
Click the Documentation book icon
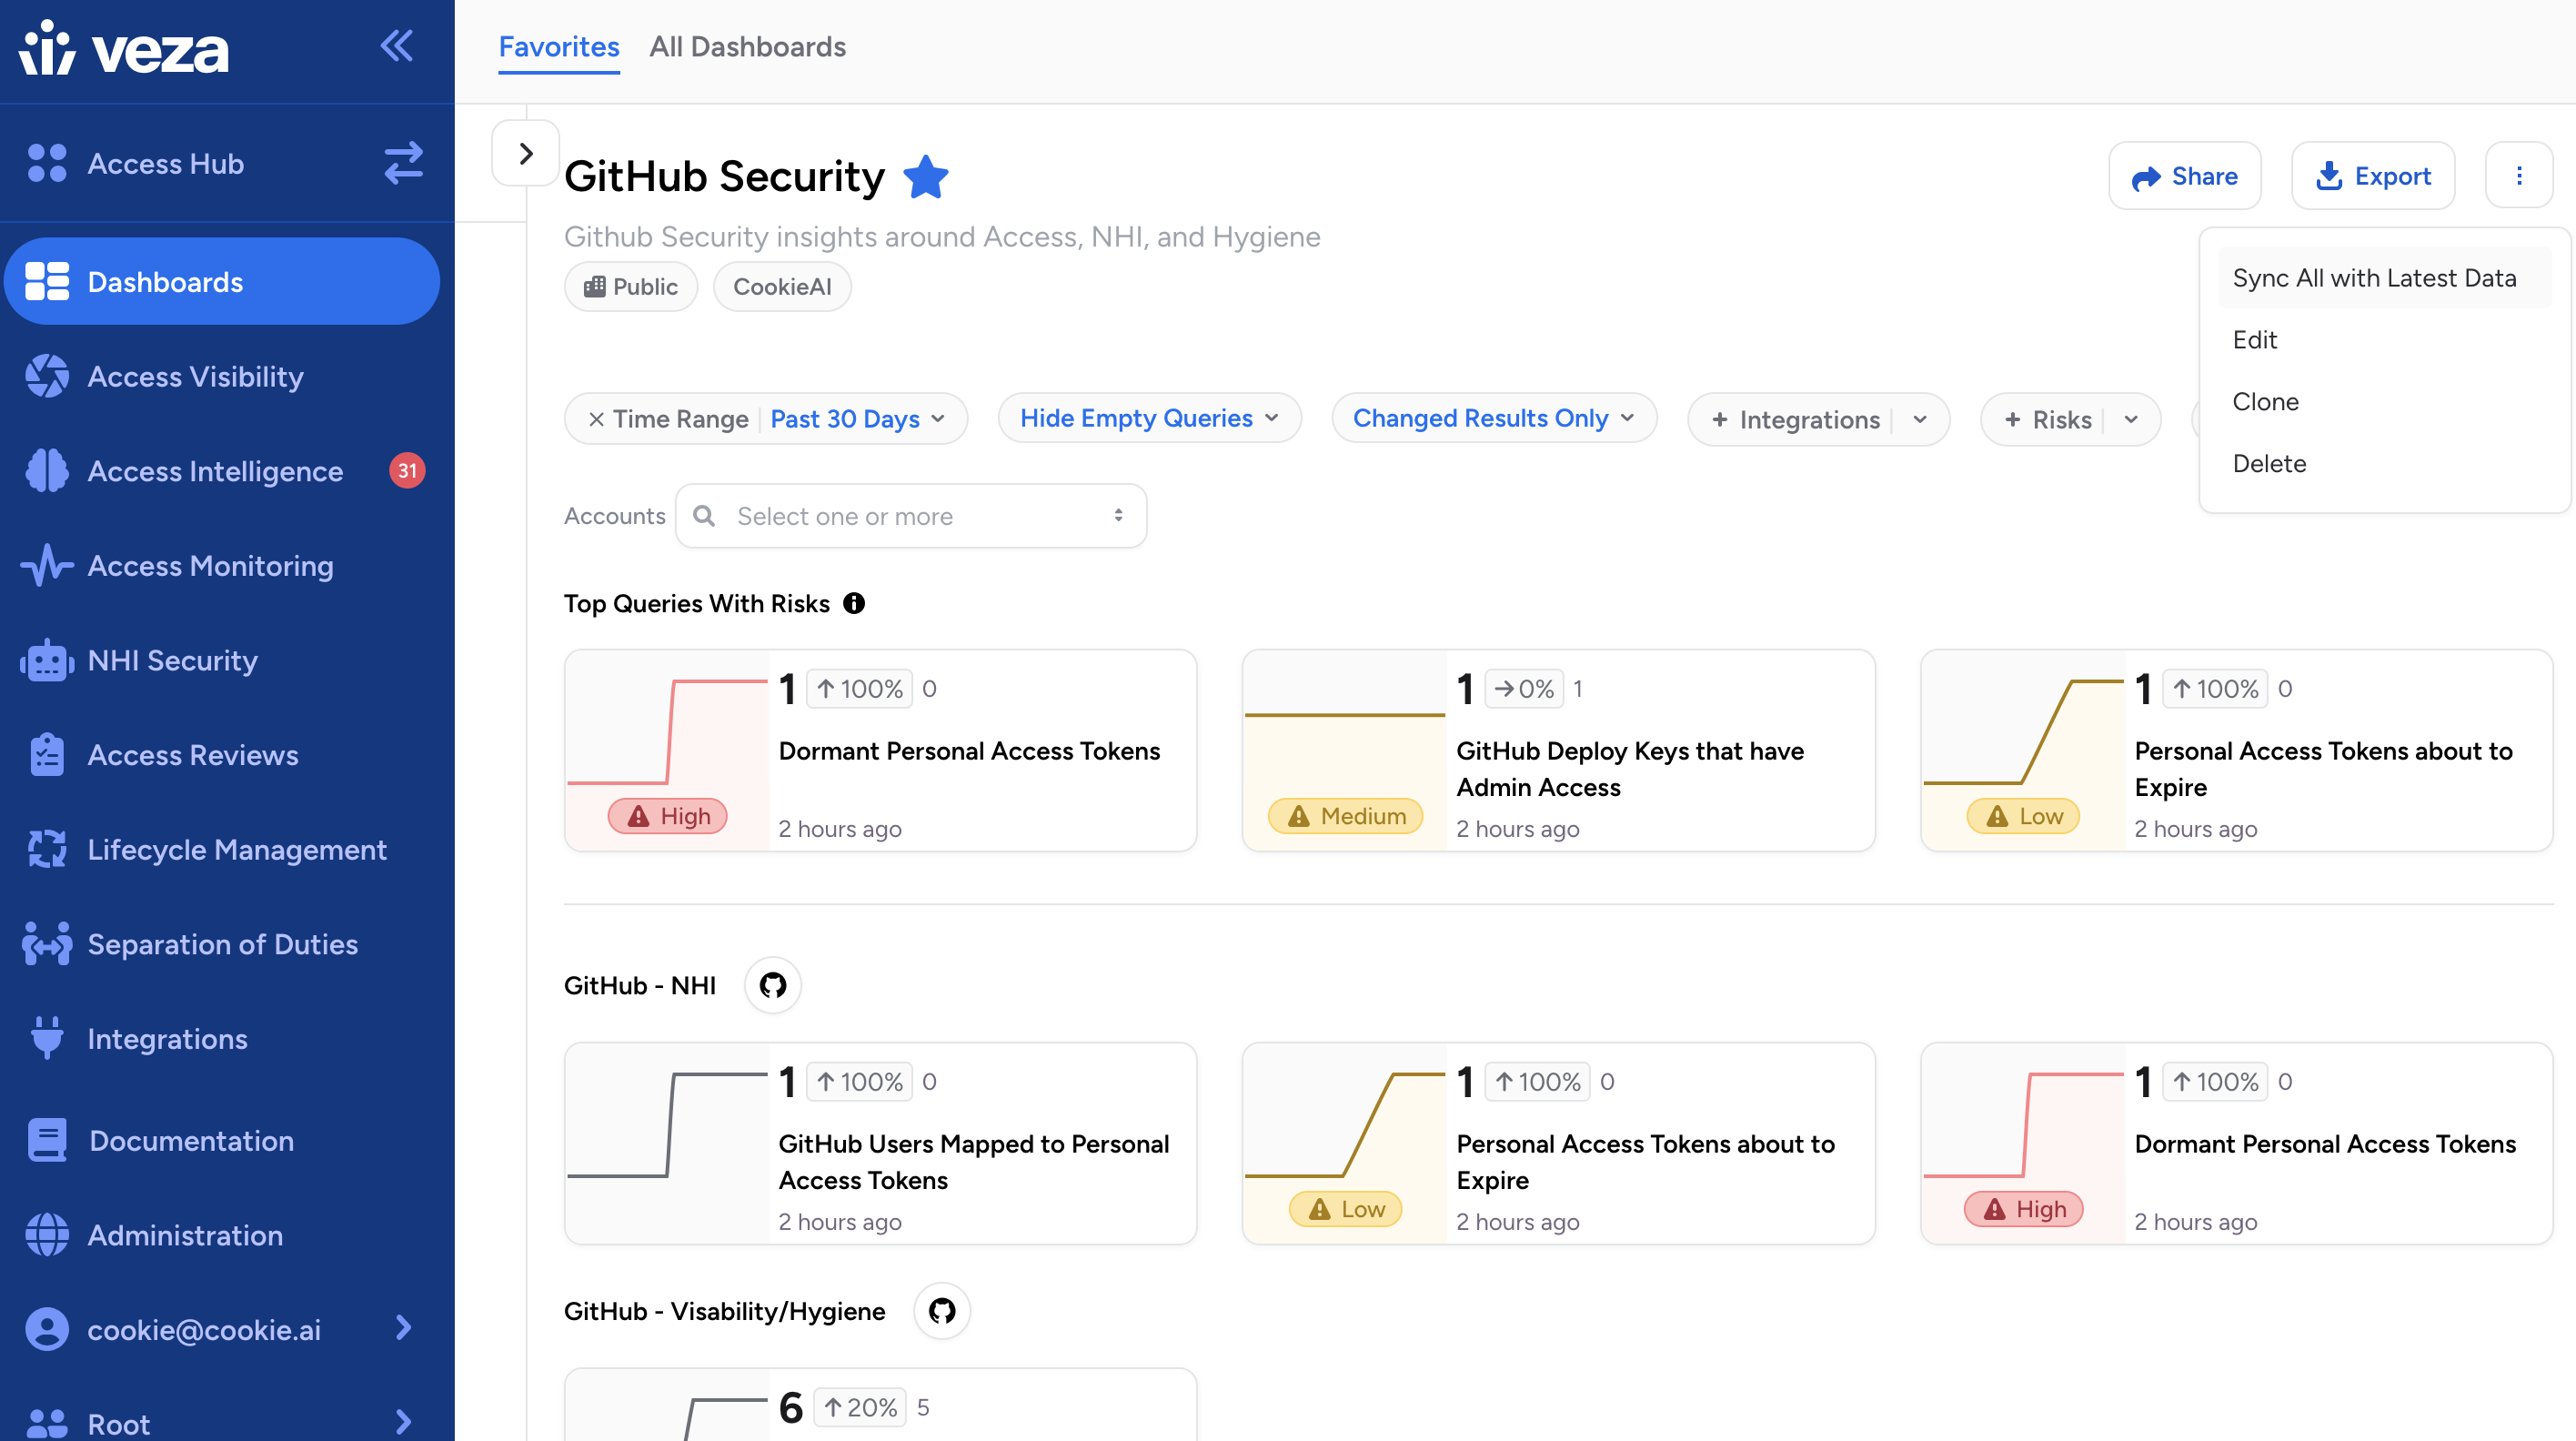[46, 1140]
